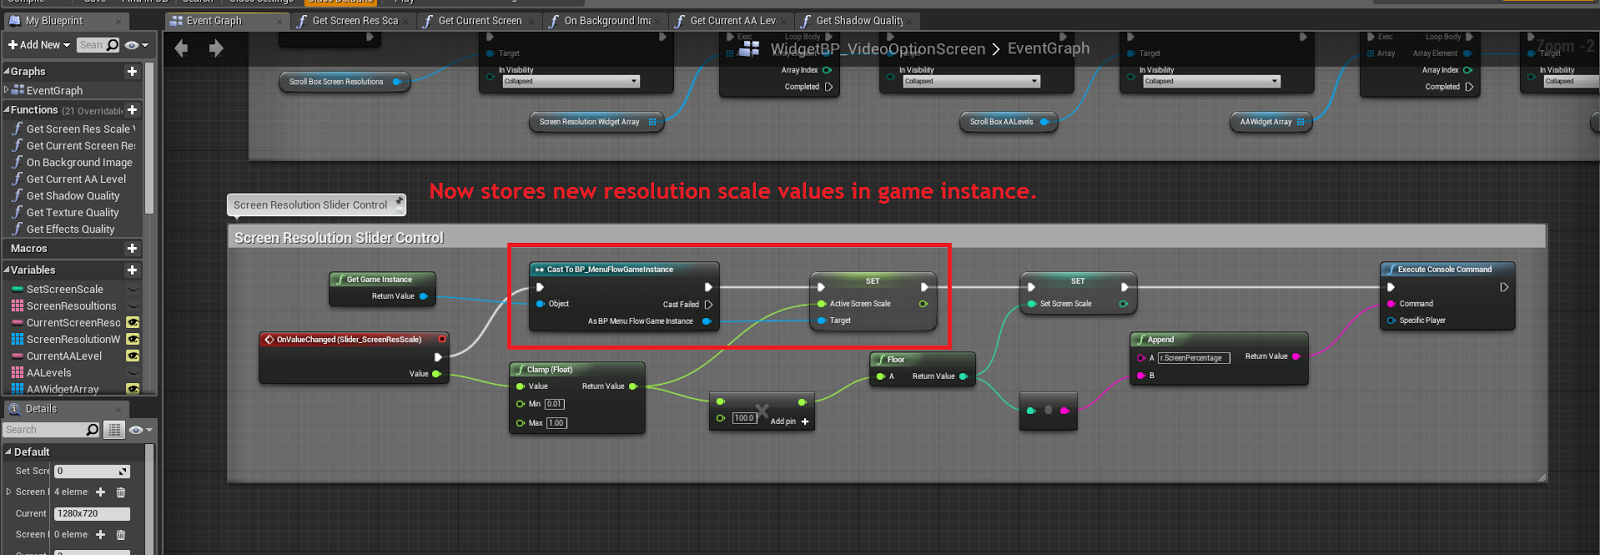Toggle CurrentScreenReso variable visibility eye
The width and height of the screenshot is (1600, 555).
pos(133,323)
